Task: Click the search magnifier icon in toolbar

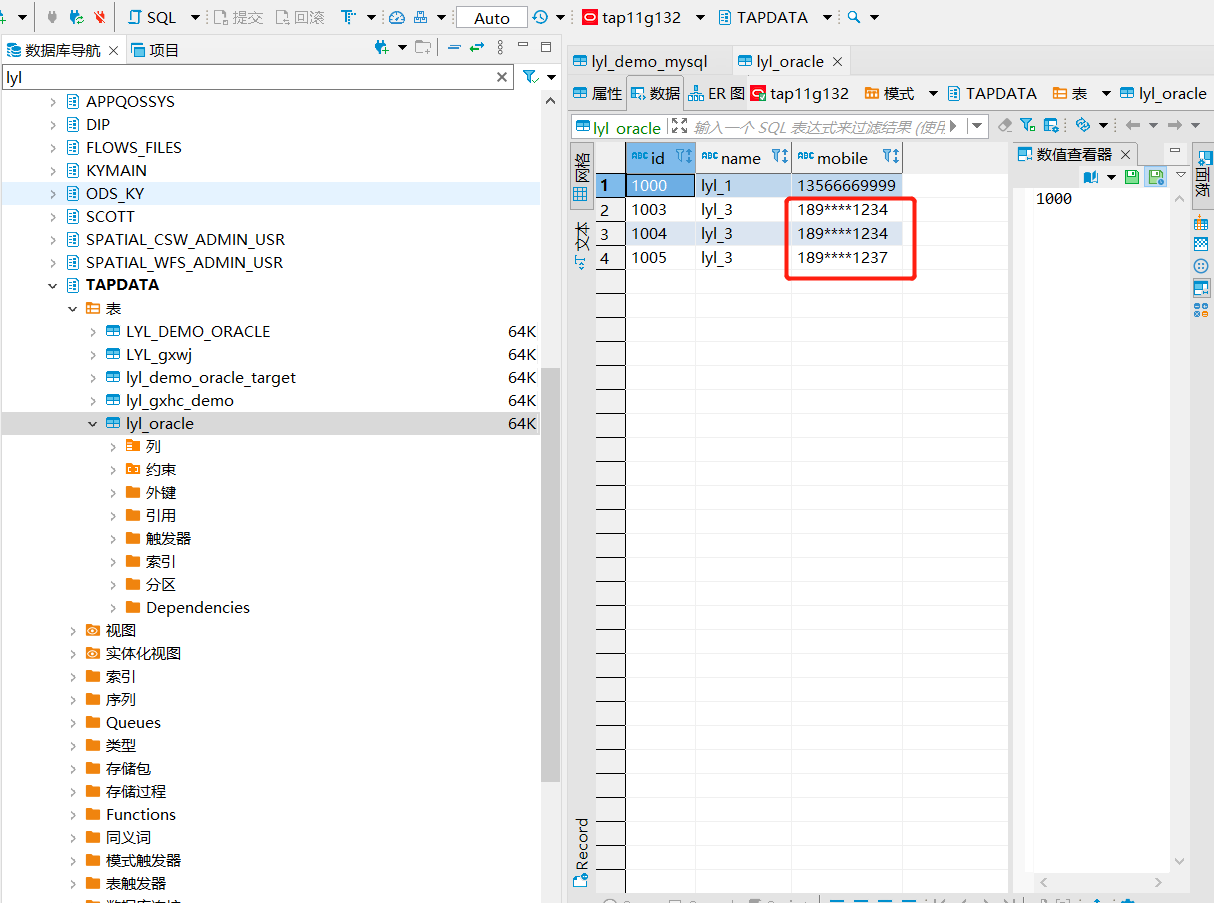Action: tap(853, 18)
